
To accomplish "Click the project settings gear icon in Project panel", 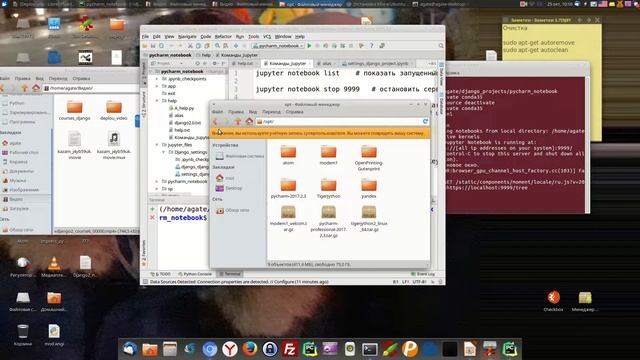I will click(214, 64).
